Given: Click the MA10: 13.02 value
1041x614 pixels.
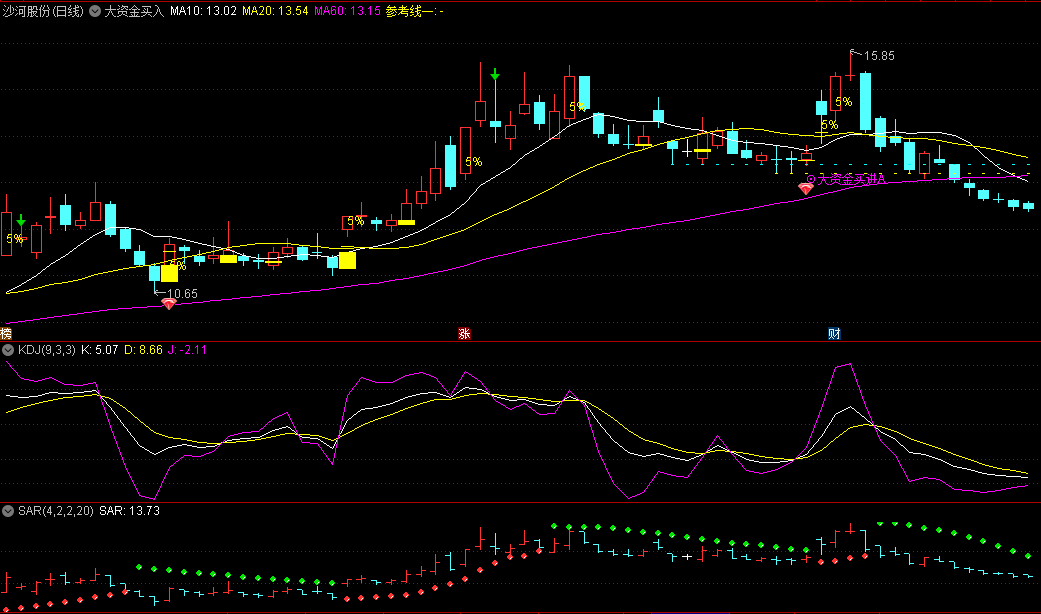Looking at the screenshot, I should 203,11.
